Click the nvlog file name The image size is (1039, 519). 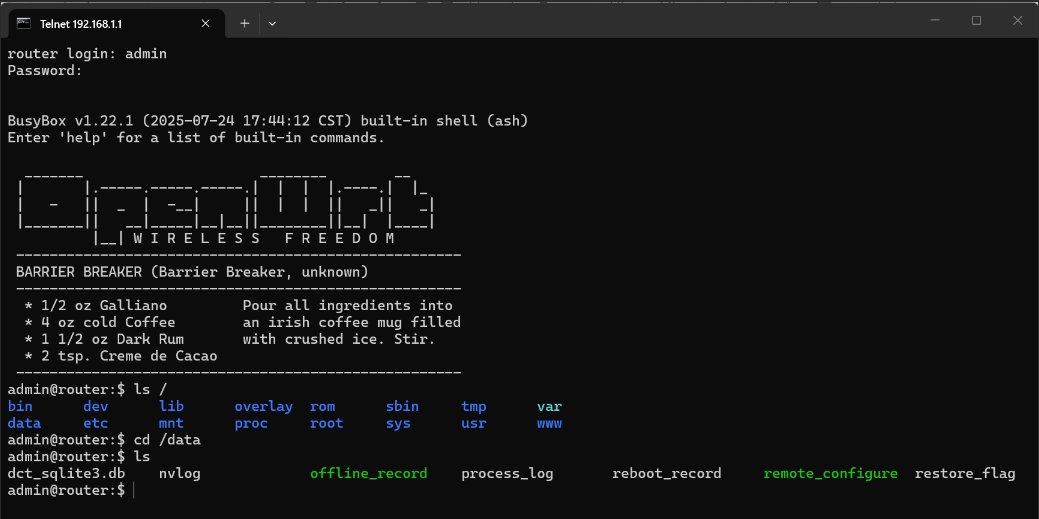pos(179,473)
